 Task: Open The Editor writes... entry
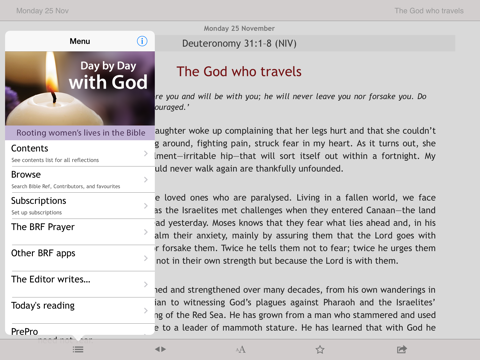click(x=80, y=284)
